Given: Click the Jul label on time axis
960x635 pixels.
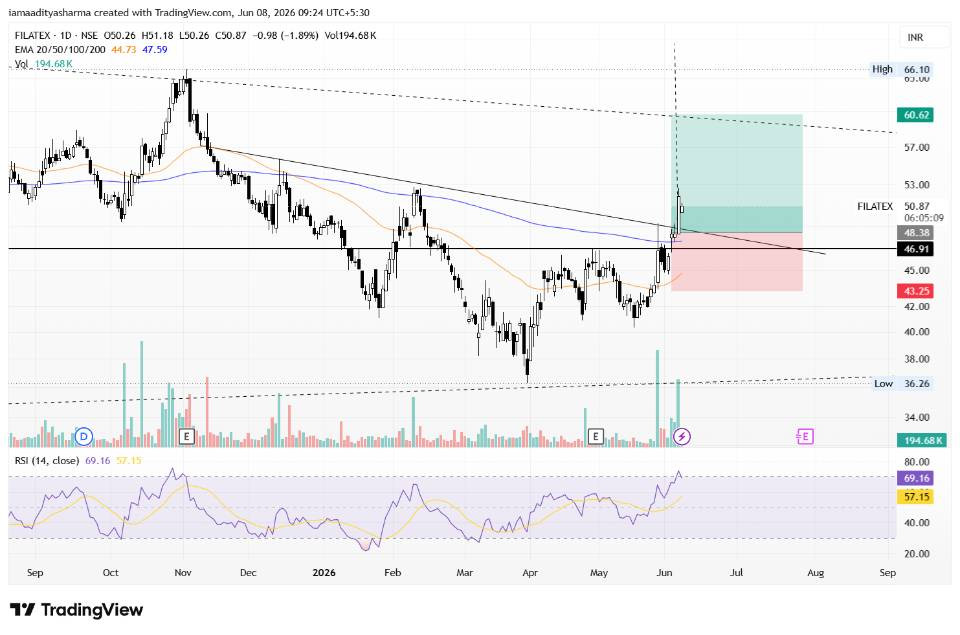Looking at the screenshot, I should (737, 573).
